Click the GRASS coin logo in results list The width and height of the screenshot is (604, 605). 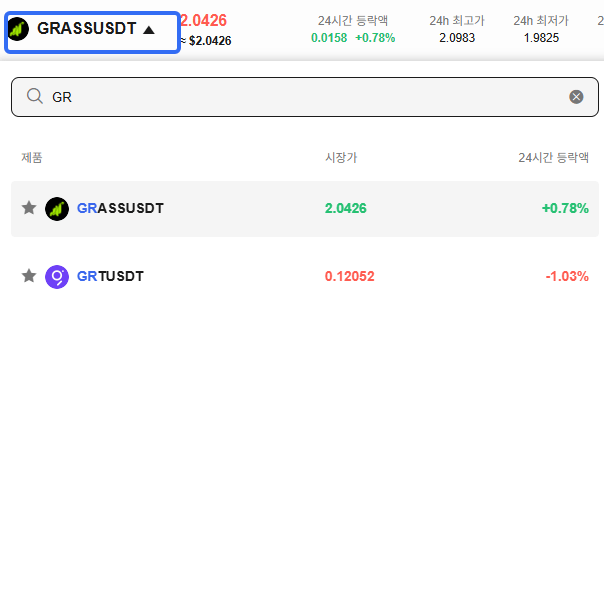coord(57,209)
